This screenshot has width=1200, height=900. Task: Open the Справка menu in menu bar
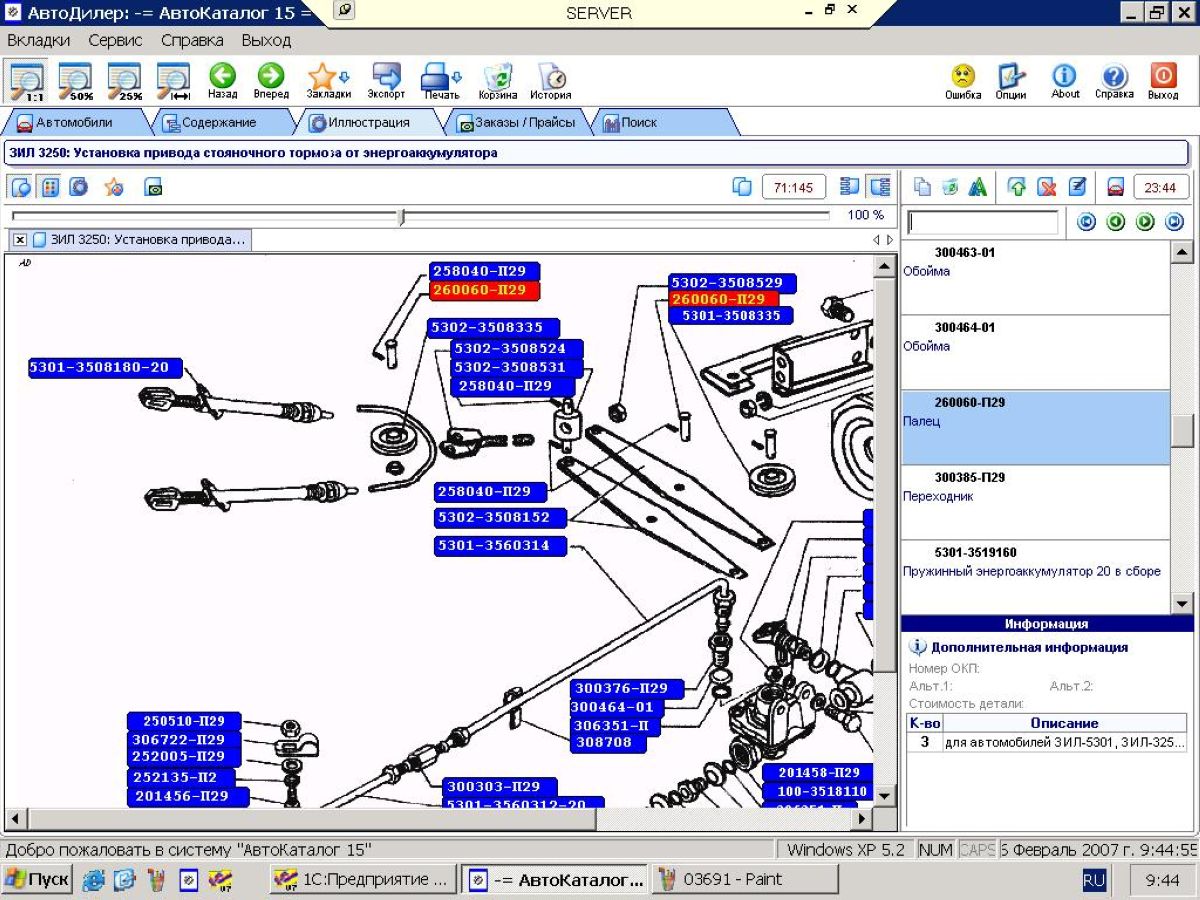(x=192, y=41)
